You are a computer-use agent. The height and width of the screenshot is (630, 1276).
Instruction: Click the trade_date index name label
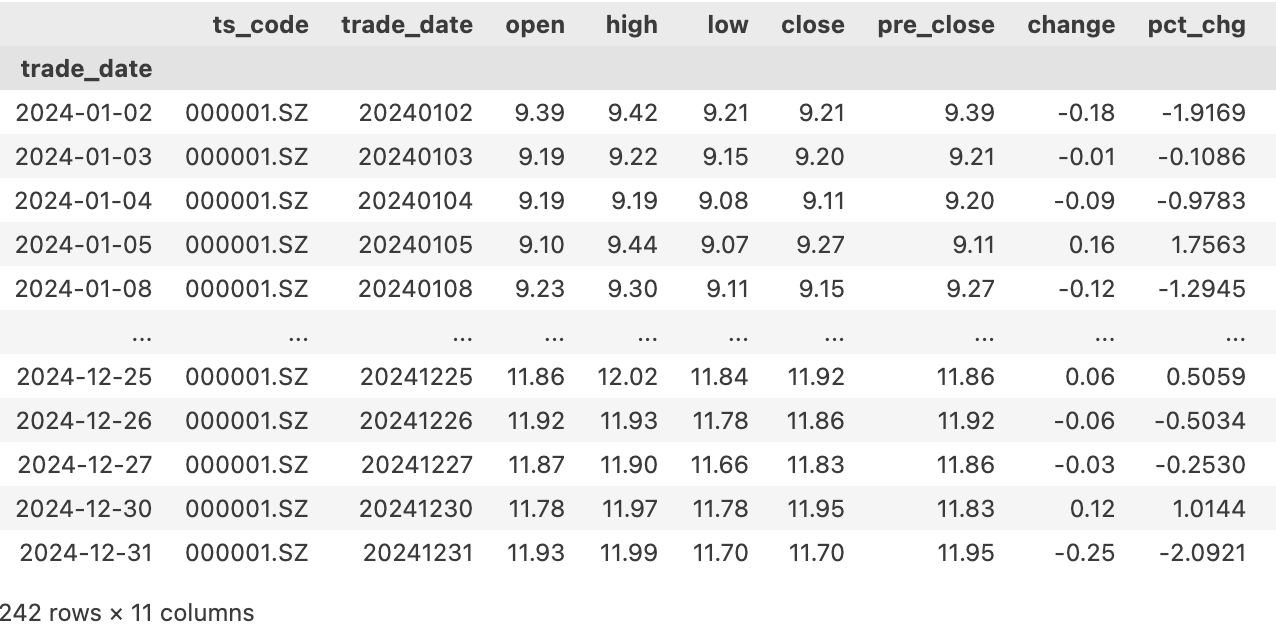[87, 69]
